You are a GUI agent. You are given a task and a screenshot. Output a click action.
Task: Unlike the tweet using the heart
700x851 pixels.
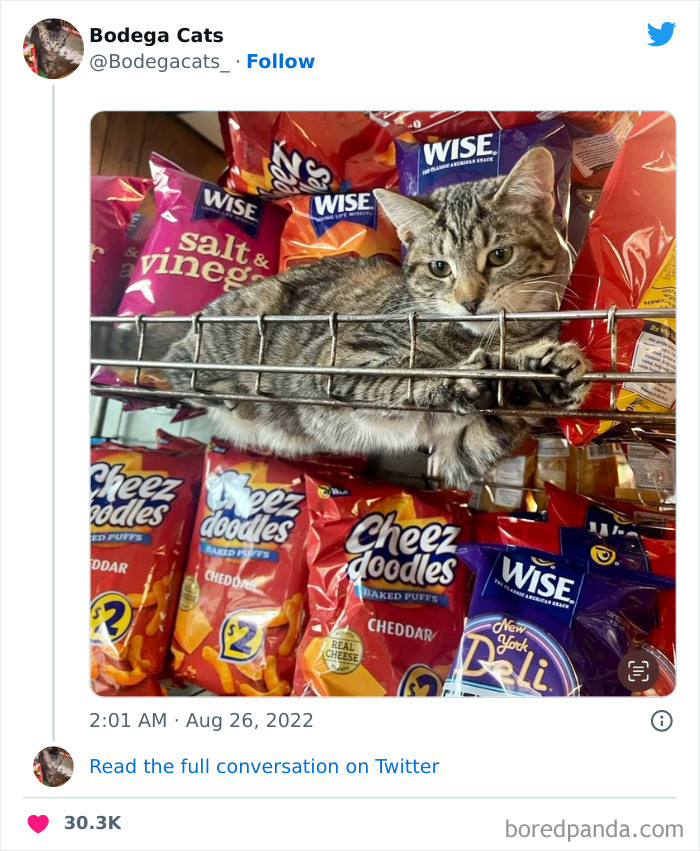[38, 819]
